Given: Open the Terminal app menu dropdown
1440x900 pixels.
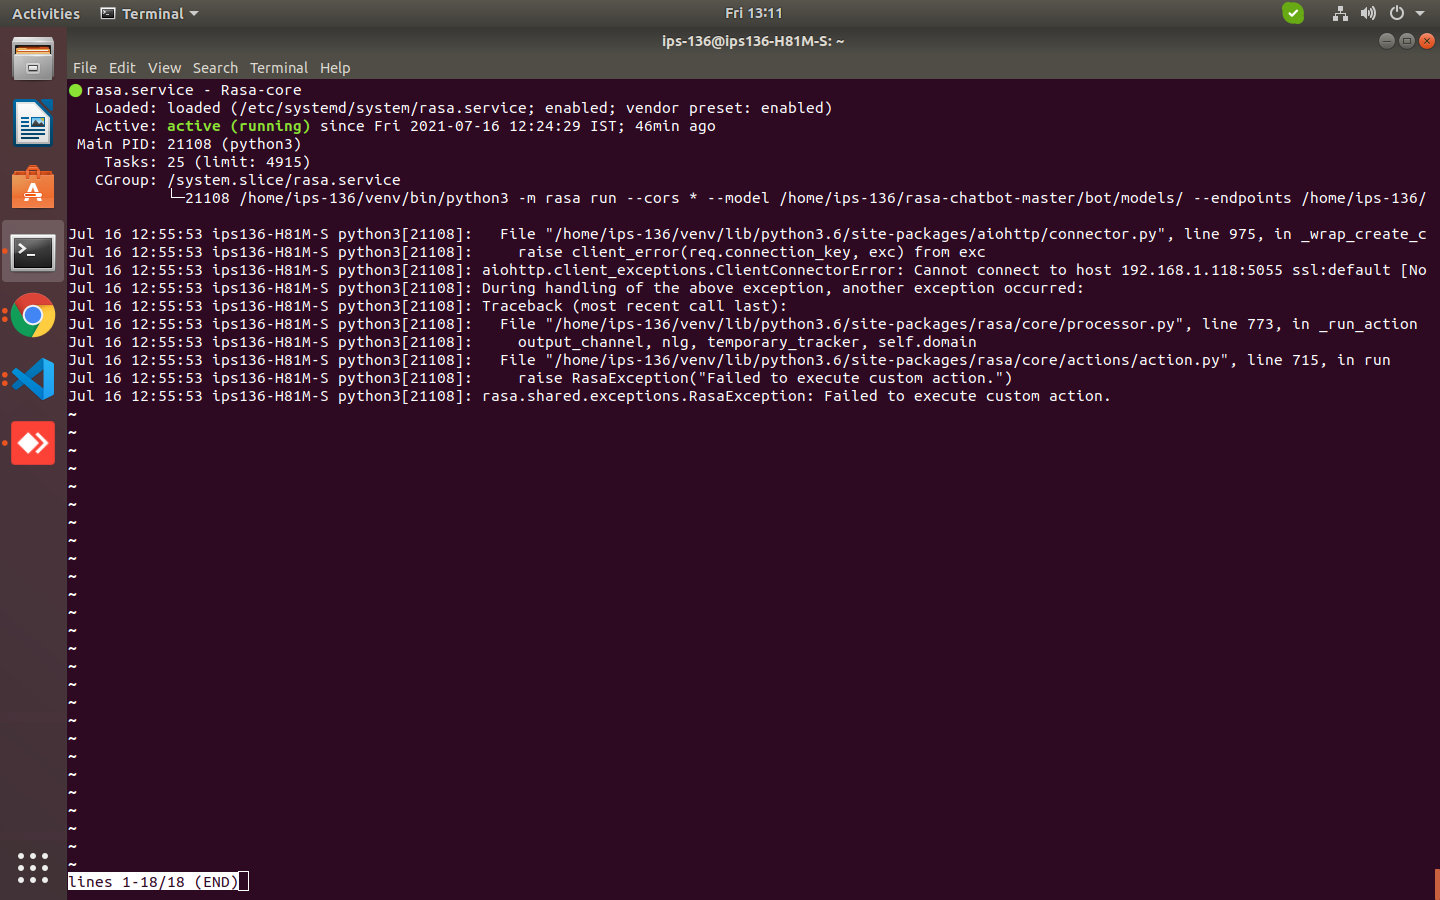Looking at the screenshot, I should click(150, 14).
